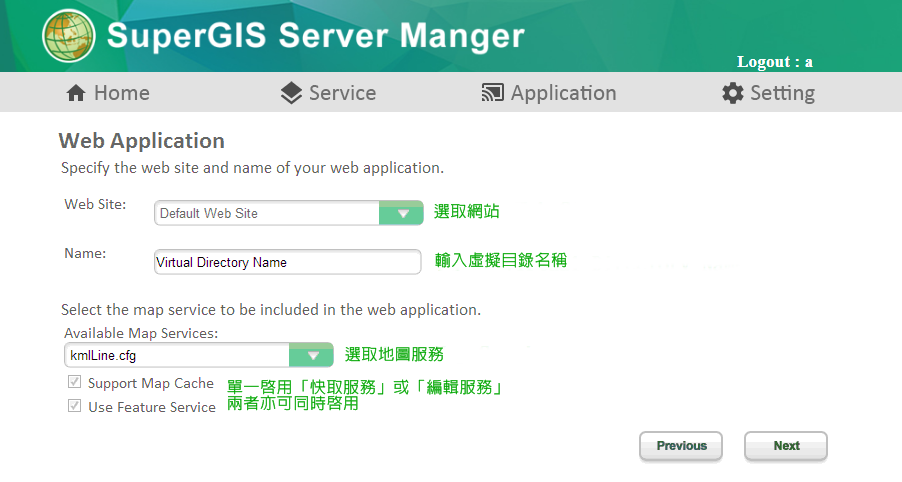
Task: Click the SuperGIS globe logo
Action: point(68,35)
